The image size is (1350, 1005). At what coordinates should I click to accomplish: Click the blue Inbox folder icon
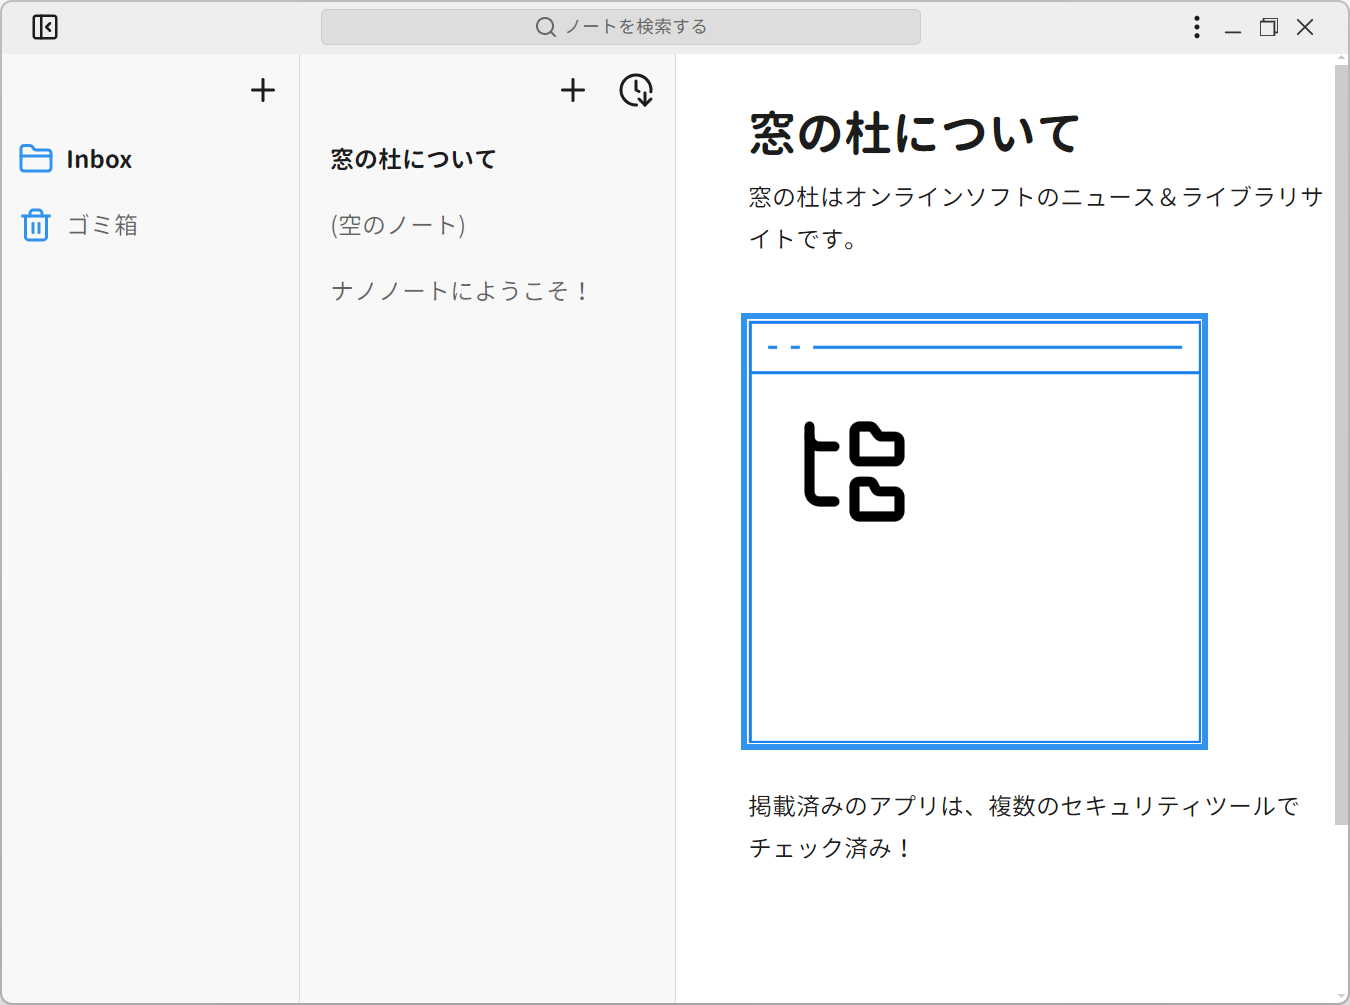[35, 158]
